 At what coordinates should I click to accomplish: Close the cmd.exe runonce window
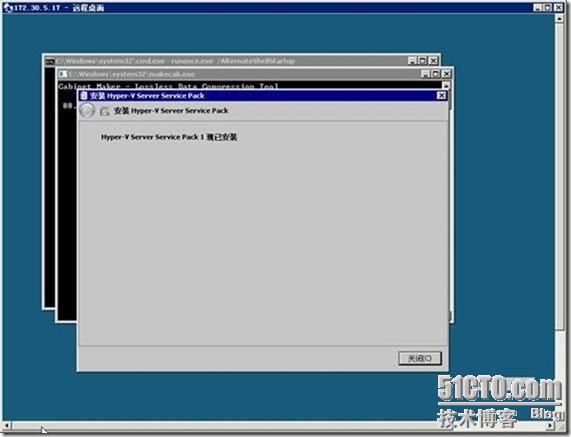click(433, 61)
